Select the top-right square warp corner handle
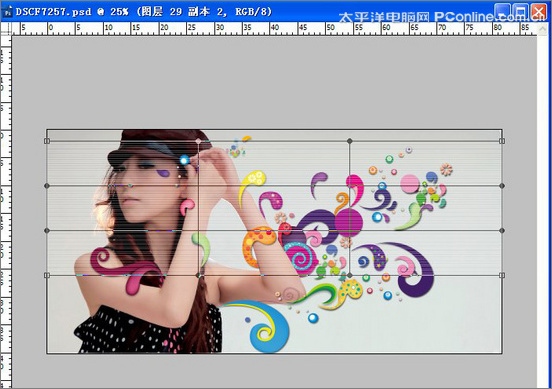 (x=502, y=141)
